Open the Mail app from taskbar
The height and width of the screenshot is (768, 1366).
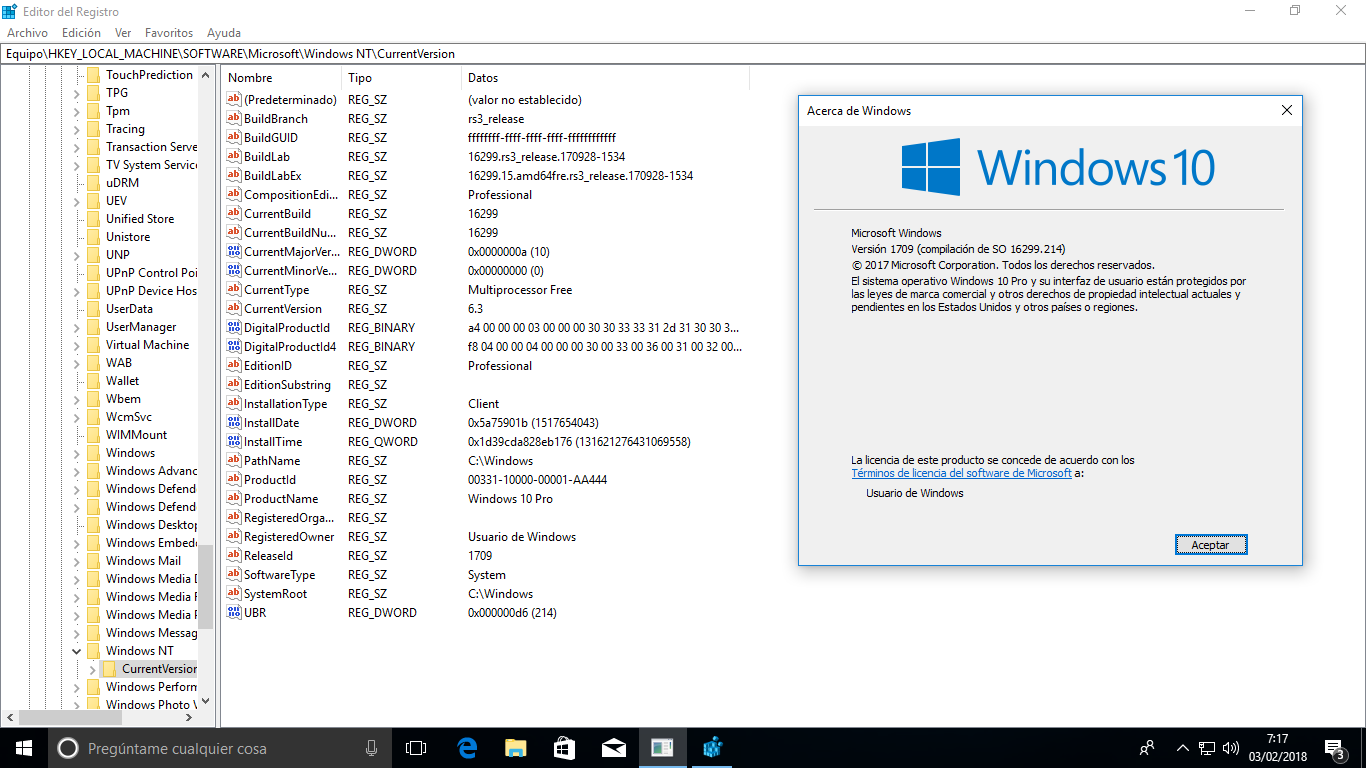coord(613,748)
